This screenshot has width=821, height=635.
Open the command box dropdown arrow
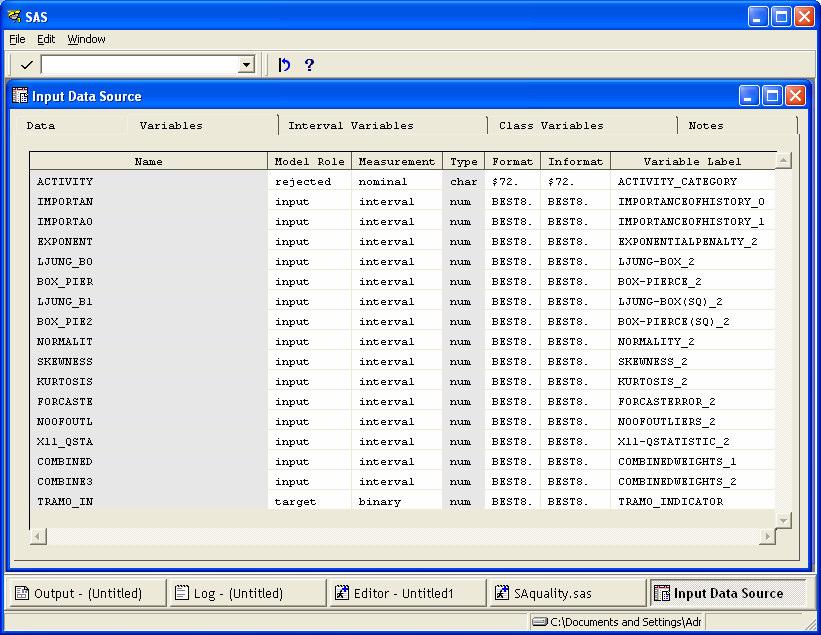tap(246, 65)
